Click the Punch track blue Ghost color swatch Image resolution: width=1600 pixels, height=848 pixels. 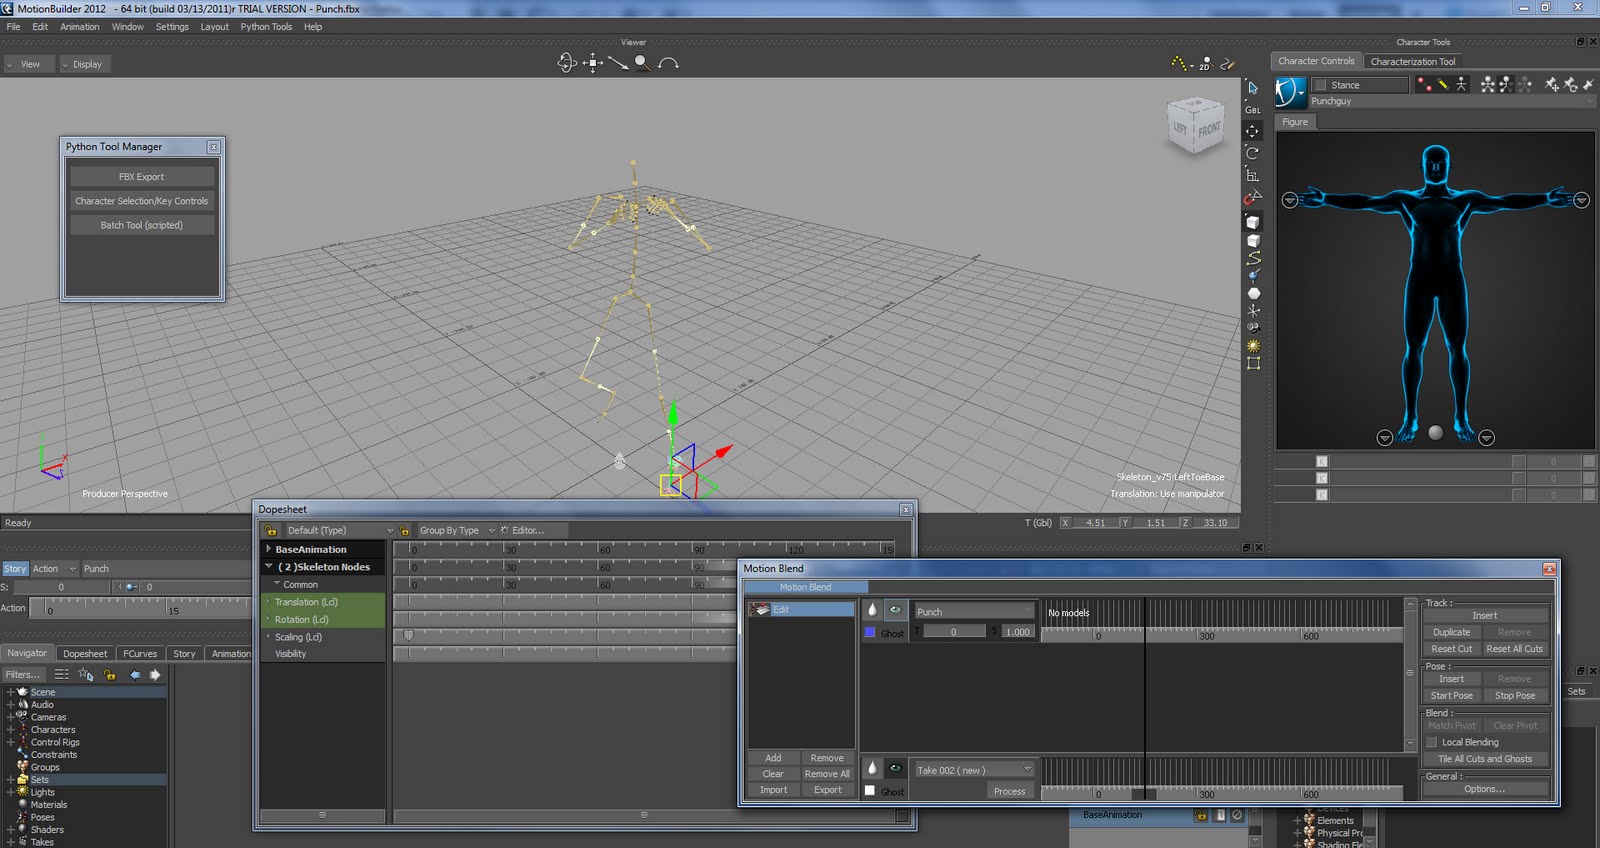(x=870, y=632)
